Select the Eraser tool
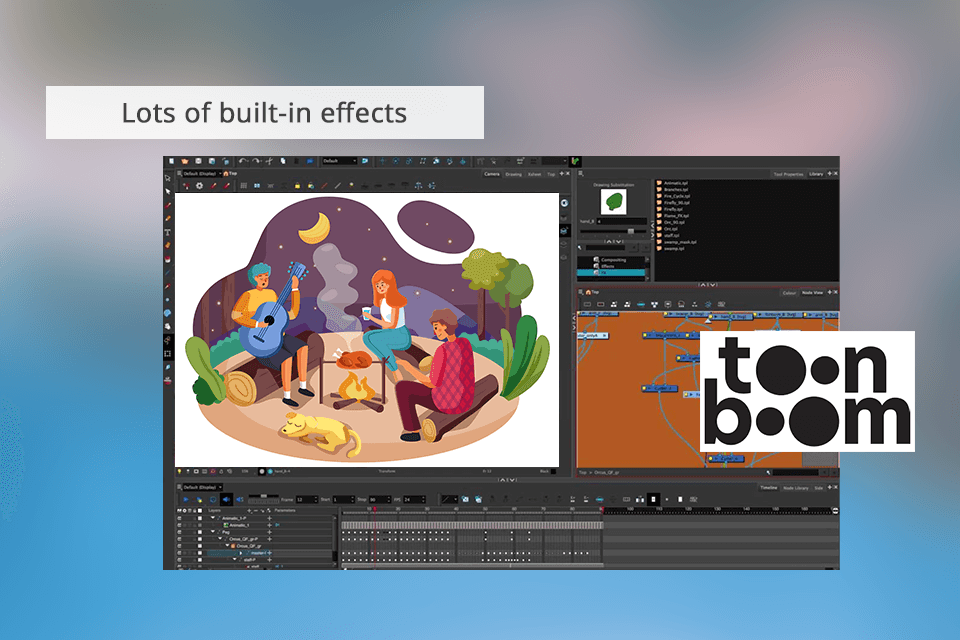Image resolution: width=960 pixels, height=640 pixels. coord(168,246)
